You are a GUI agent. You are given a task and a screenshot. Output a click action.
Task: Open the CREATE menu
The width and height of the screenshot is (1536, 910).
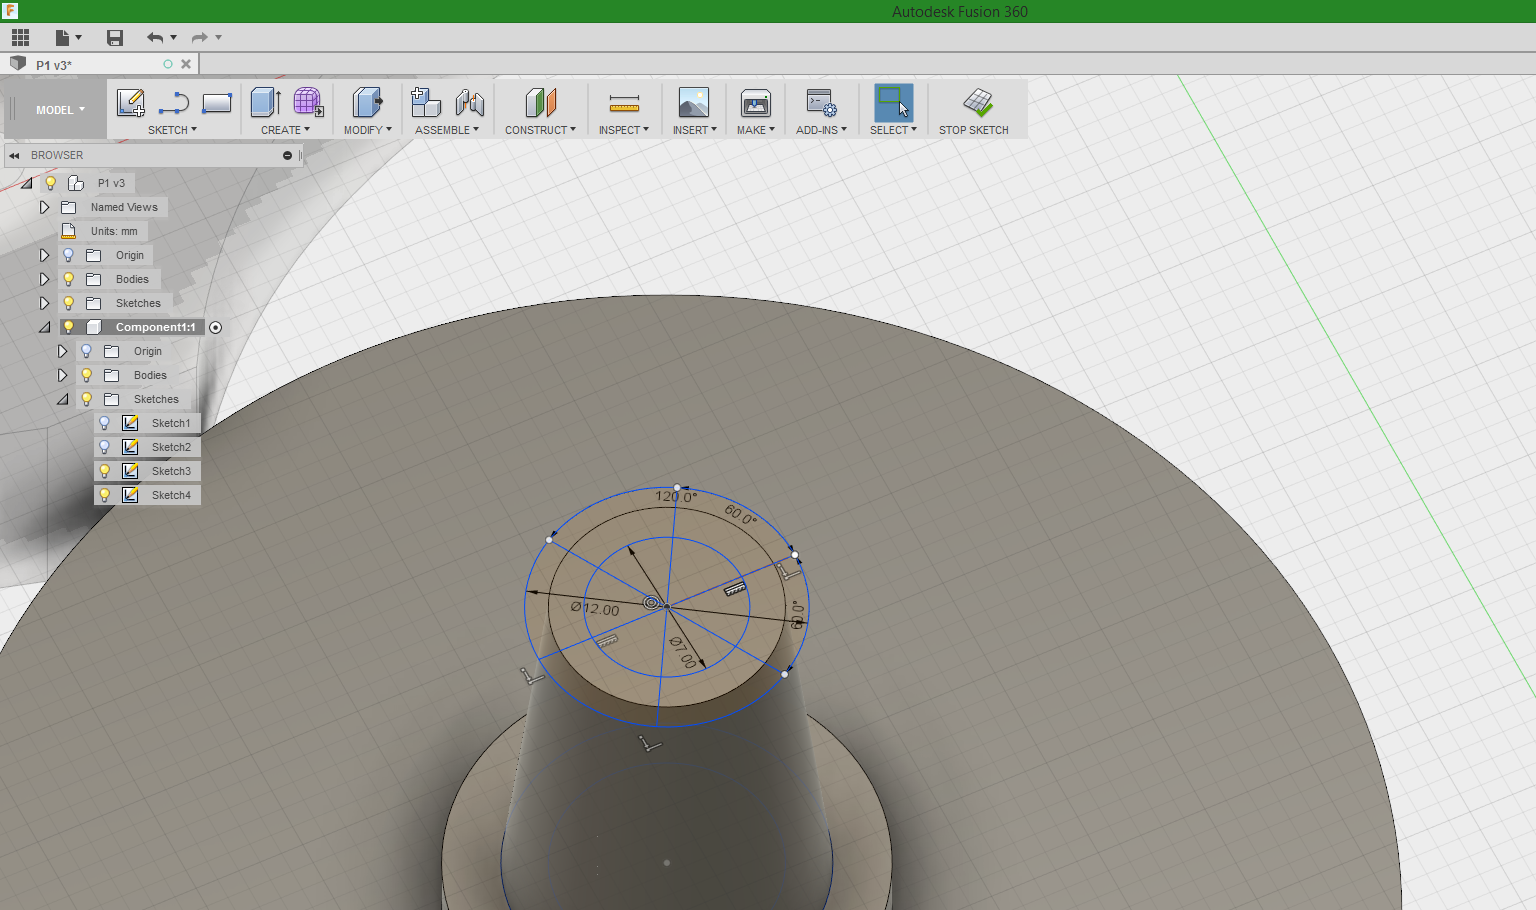pos(285,130)
